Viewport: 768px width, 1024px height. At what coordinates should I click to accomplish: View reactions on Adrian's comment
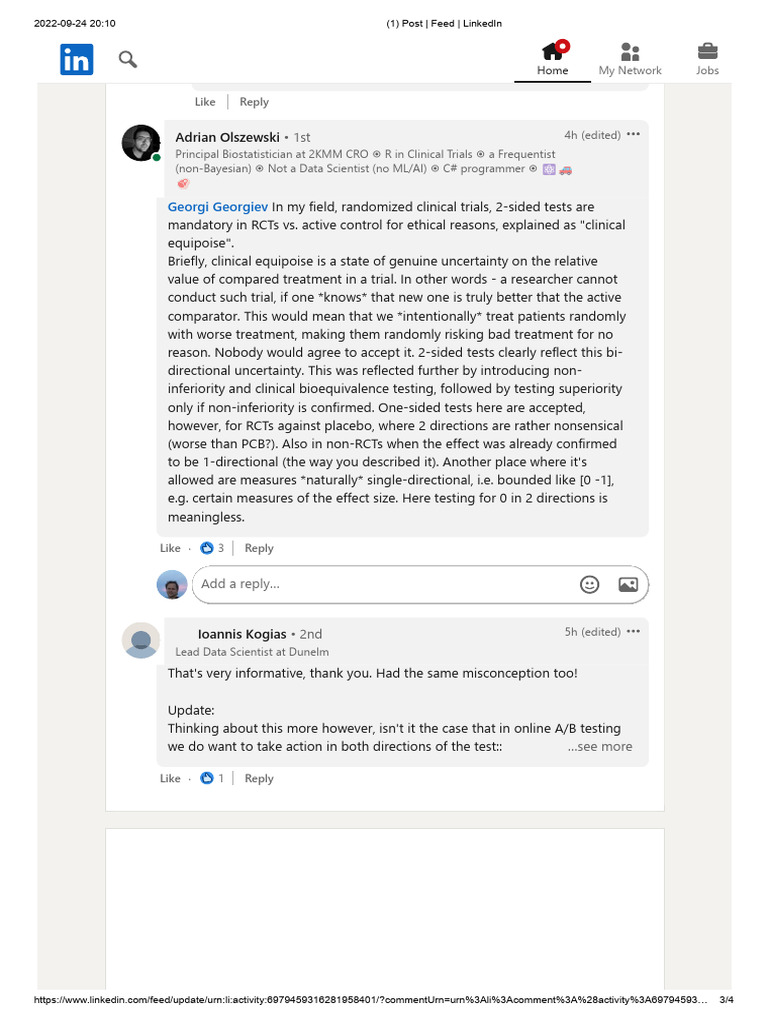click(212, 548)
